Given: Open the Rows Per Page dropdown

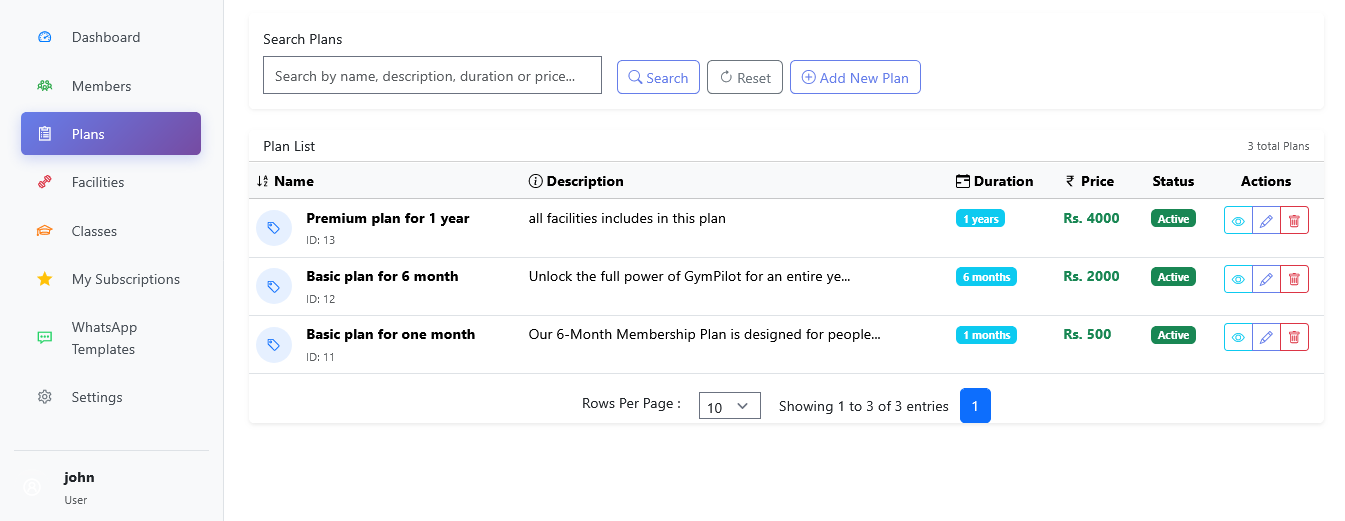Looking at the screenshot, I should [x=730, y=406].
